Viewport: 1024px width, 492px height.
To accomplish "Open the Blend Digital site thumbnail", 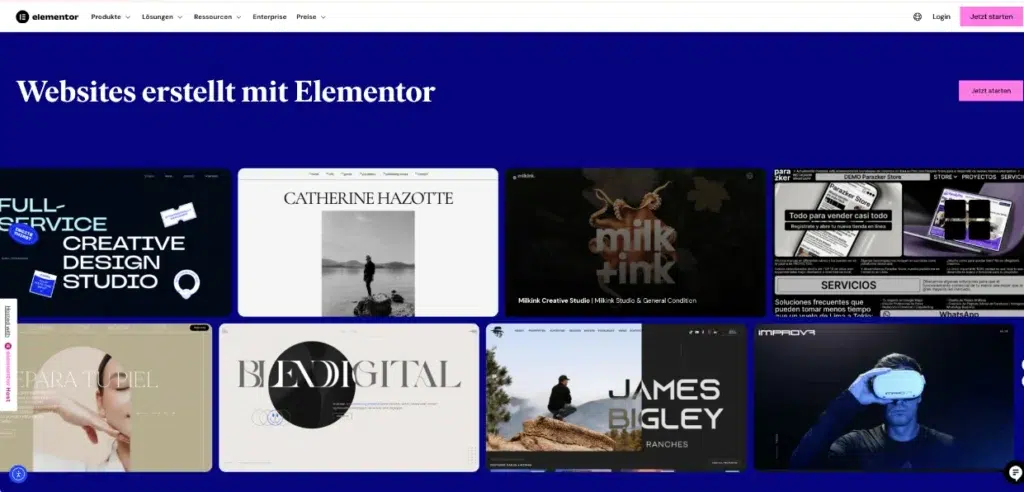I will click(x=349, y=397).
